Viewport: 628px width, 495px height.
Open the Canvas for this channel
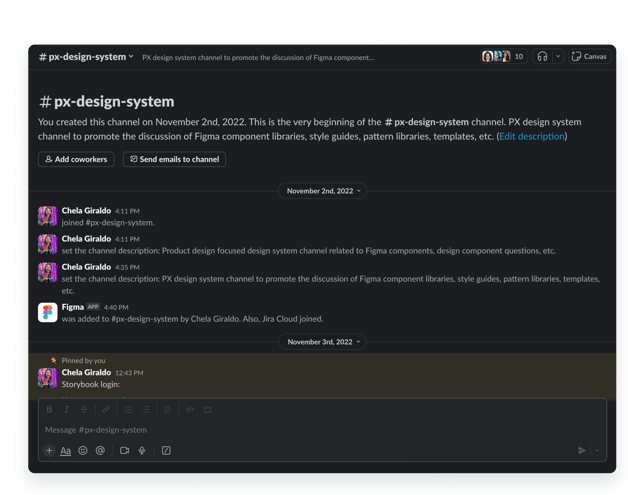pos(589,56)
